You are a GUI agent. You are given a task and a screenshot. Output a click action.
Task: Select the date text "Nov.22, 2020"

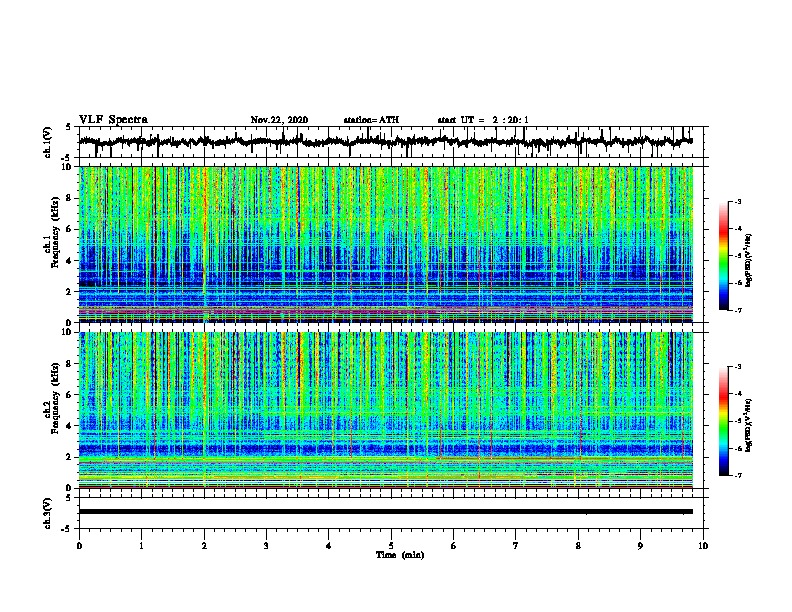279,120
